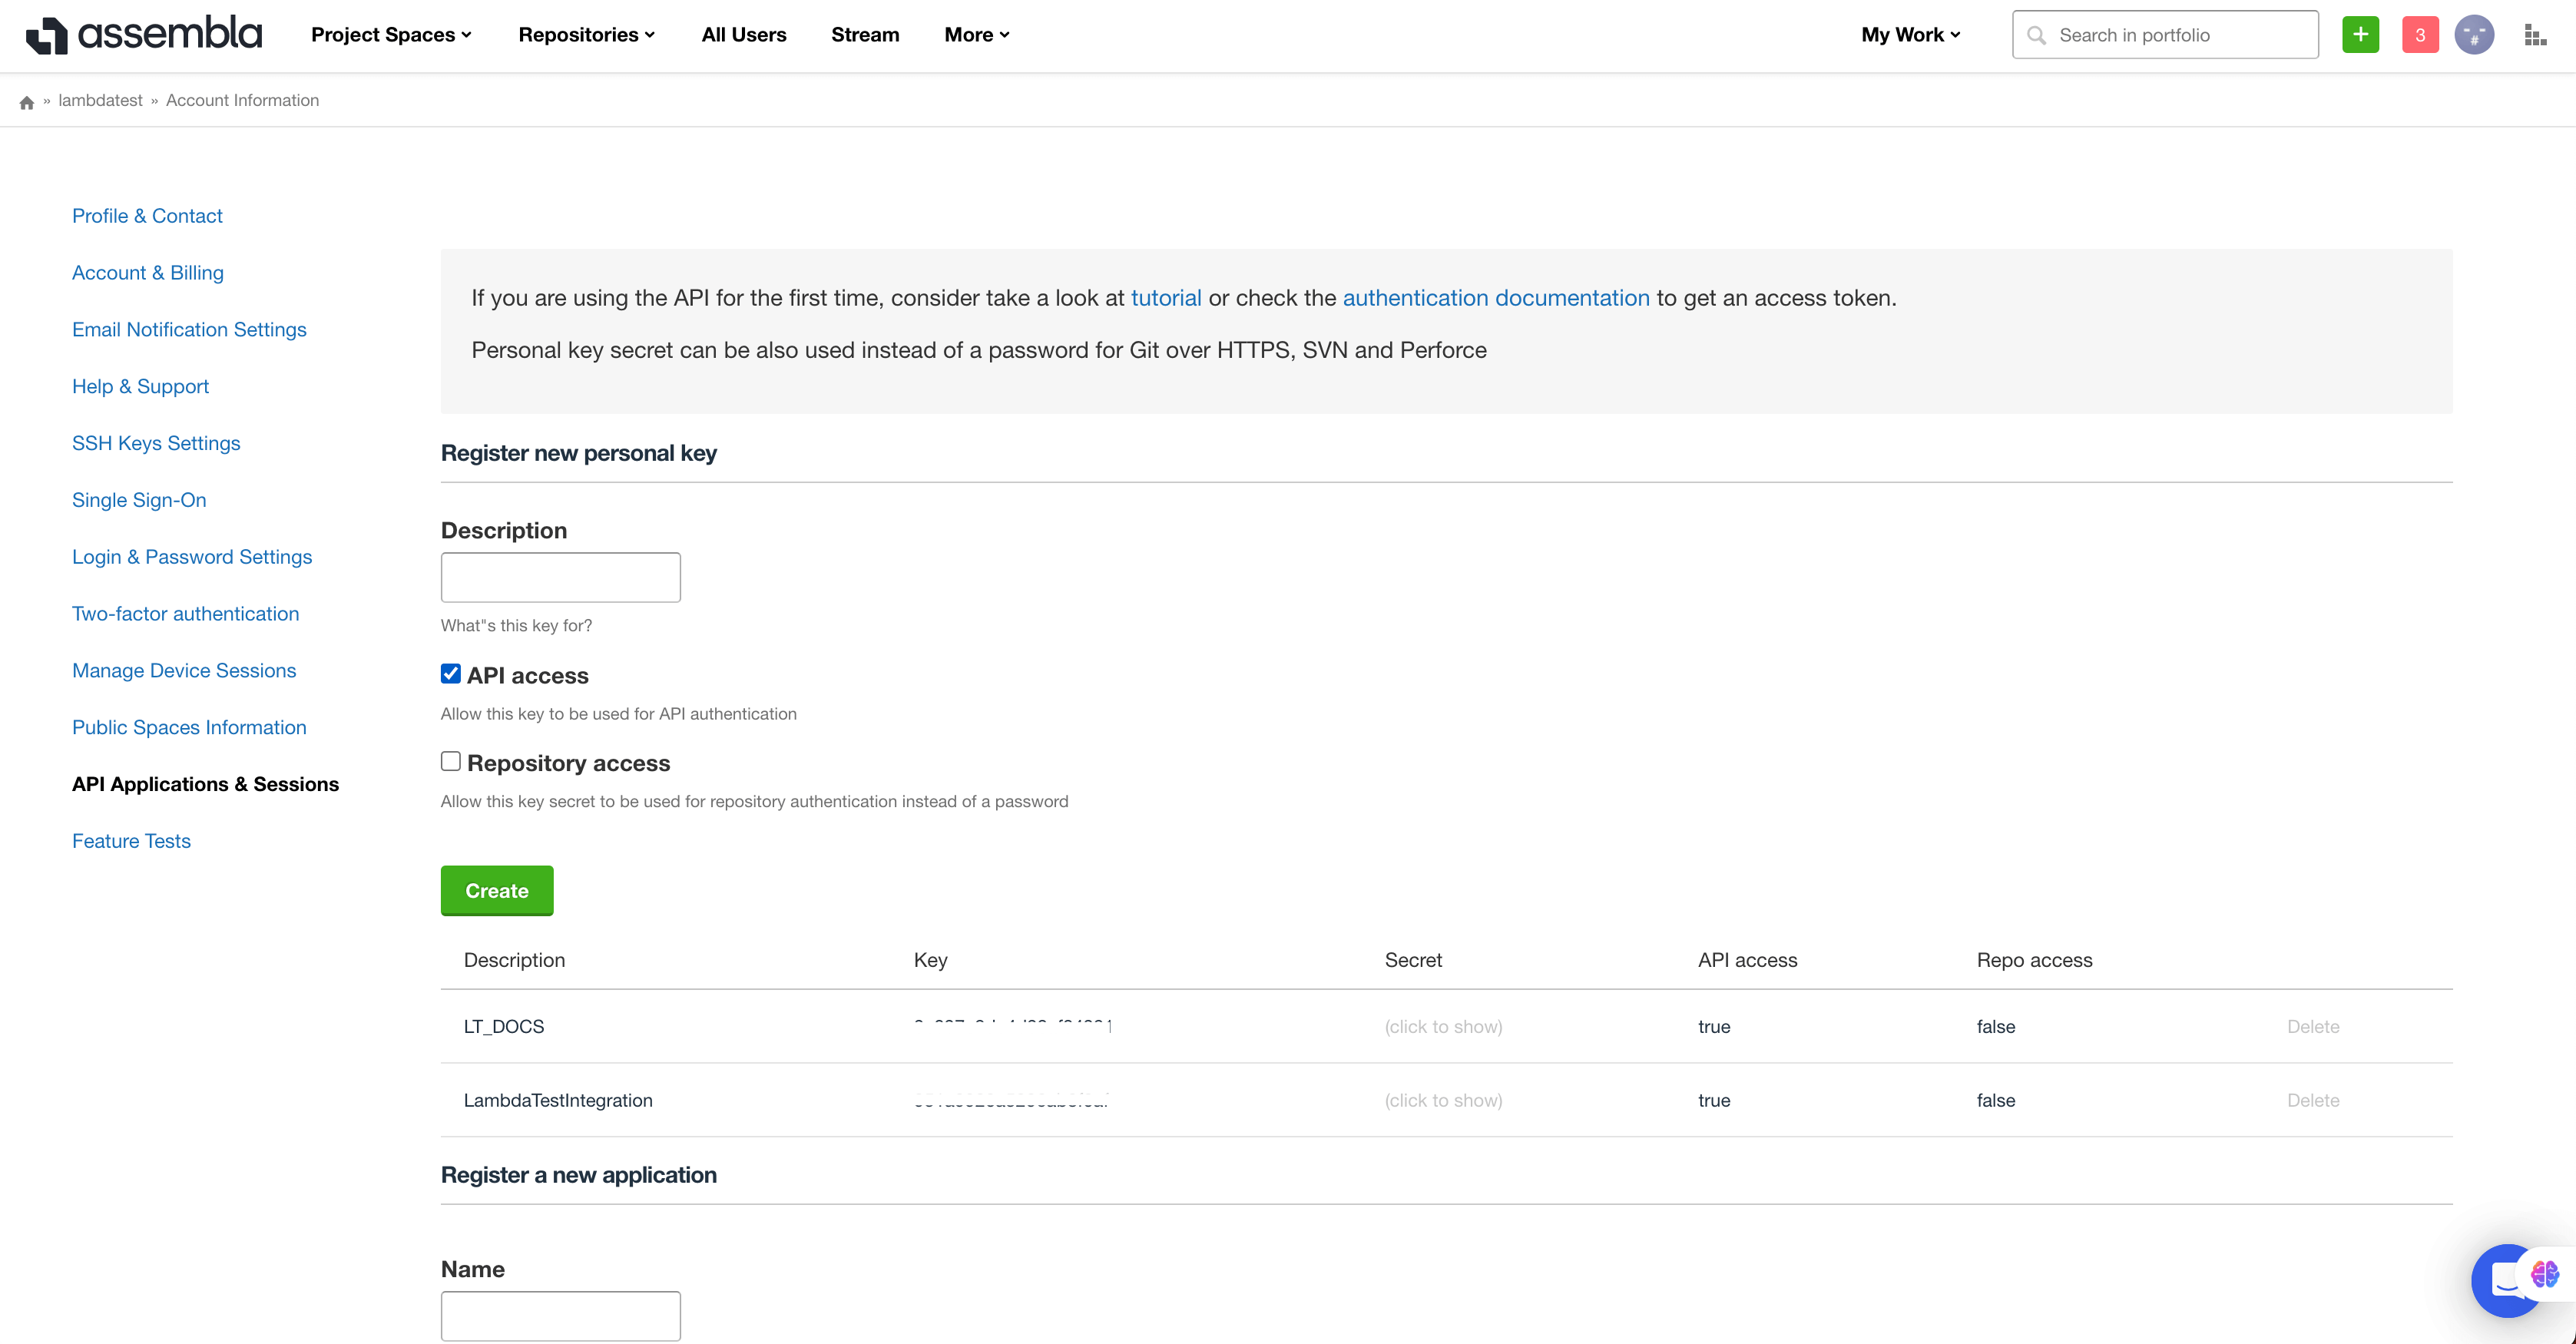Expand the Repositories dropdown
2576x1344 pixels.
pos(587,35)
